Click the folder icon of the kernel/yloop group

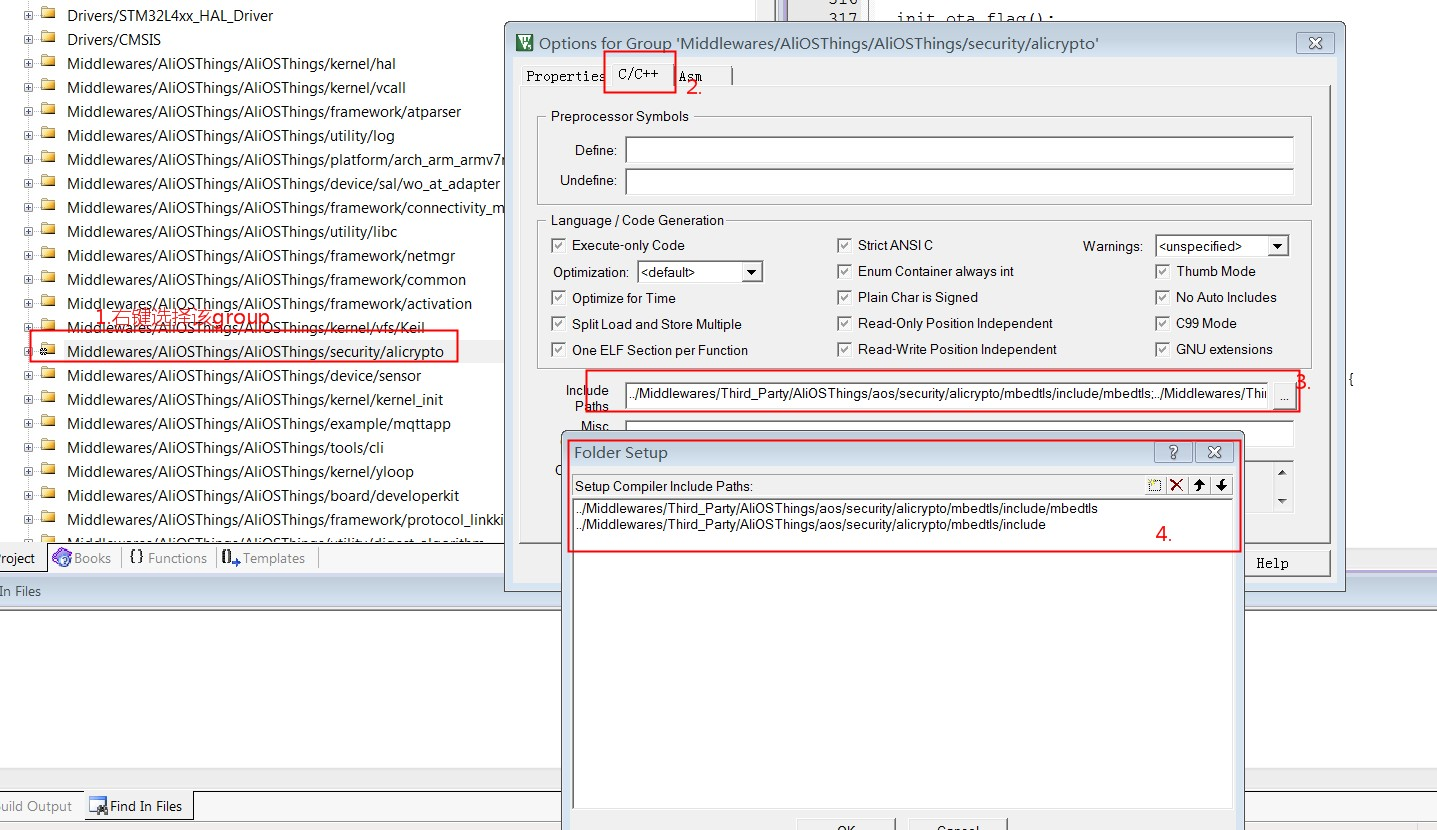[x=47, y=471]
